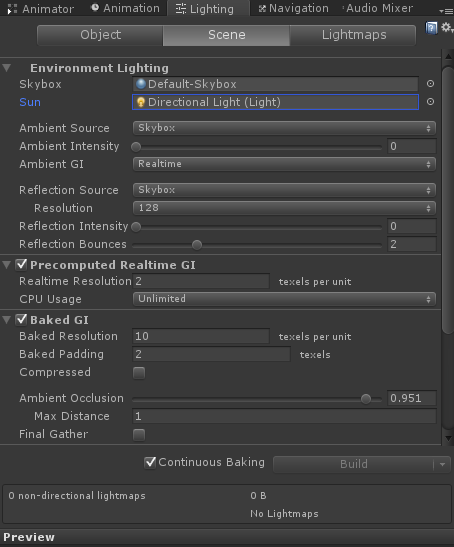
Task: Open the Ambient GI dropdown
Action: (x=284, y=164)
